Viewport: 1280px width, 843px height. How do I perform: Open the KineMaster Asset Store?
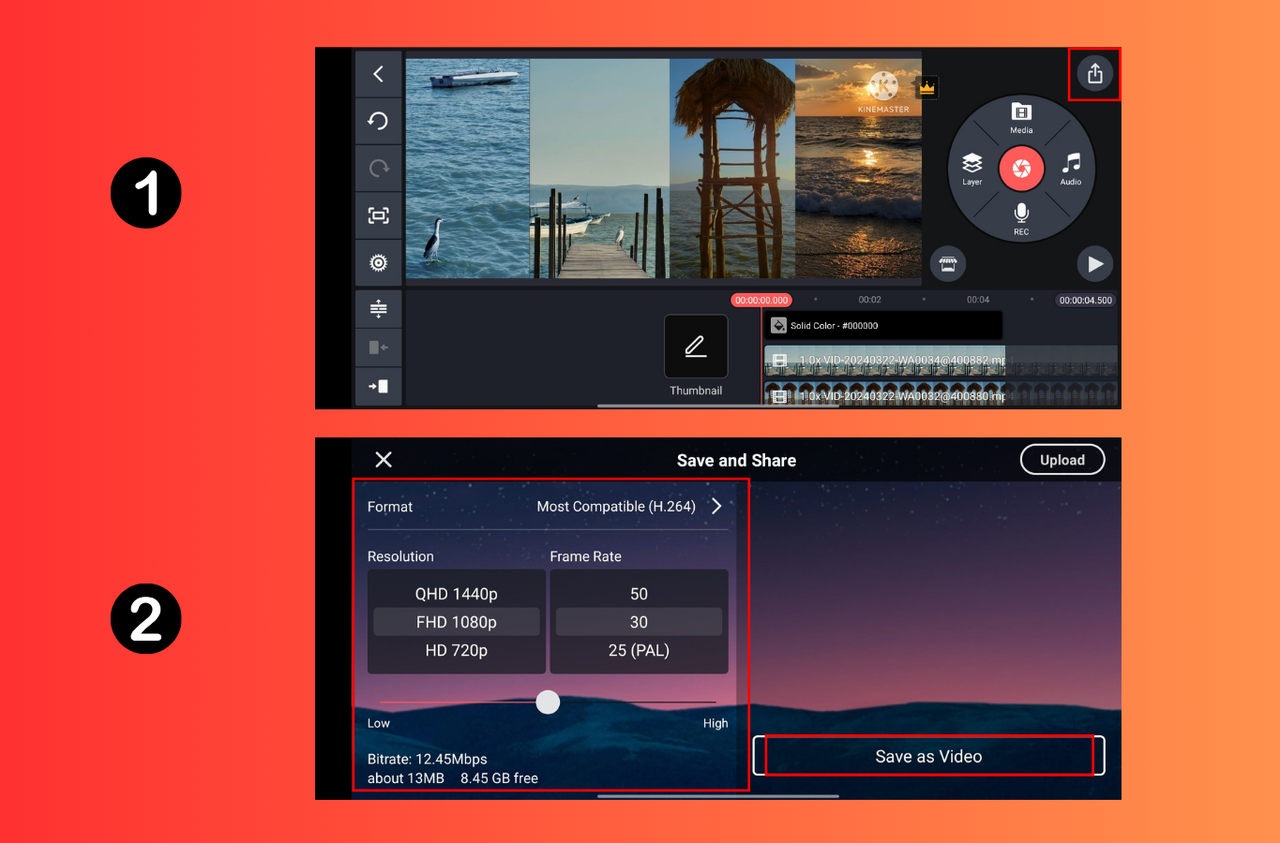point(947,263)
